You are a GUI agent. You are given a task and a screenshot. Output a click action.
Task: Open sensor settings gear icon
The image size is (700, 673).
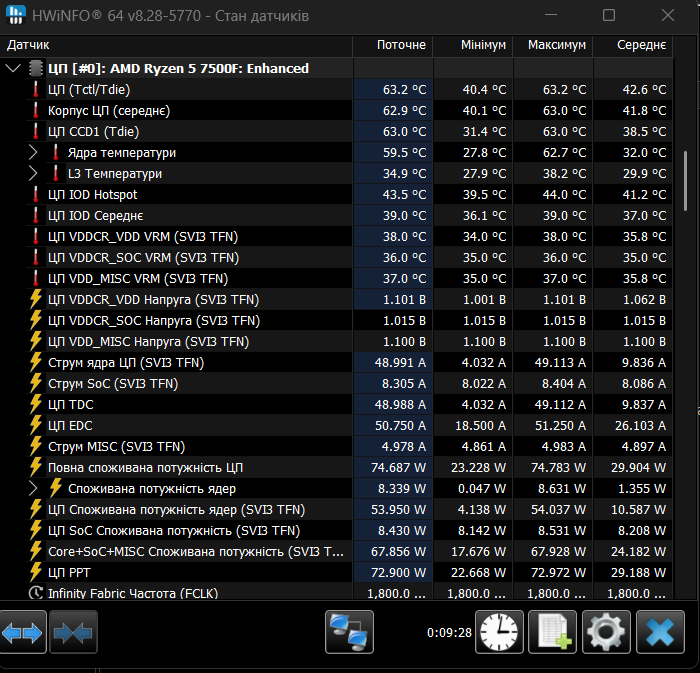coord(606,634)
